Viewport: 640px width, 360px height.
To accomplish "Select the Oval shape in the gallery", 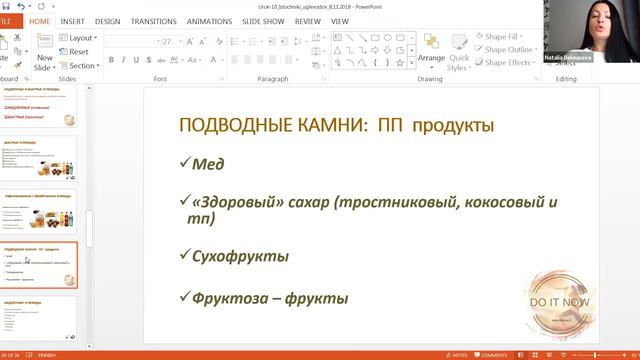I will 388,38.
